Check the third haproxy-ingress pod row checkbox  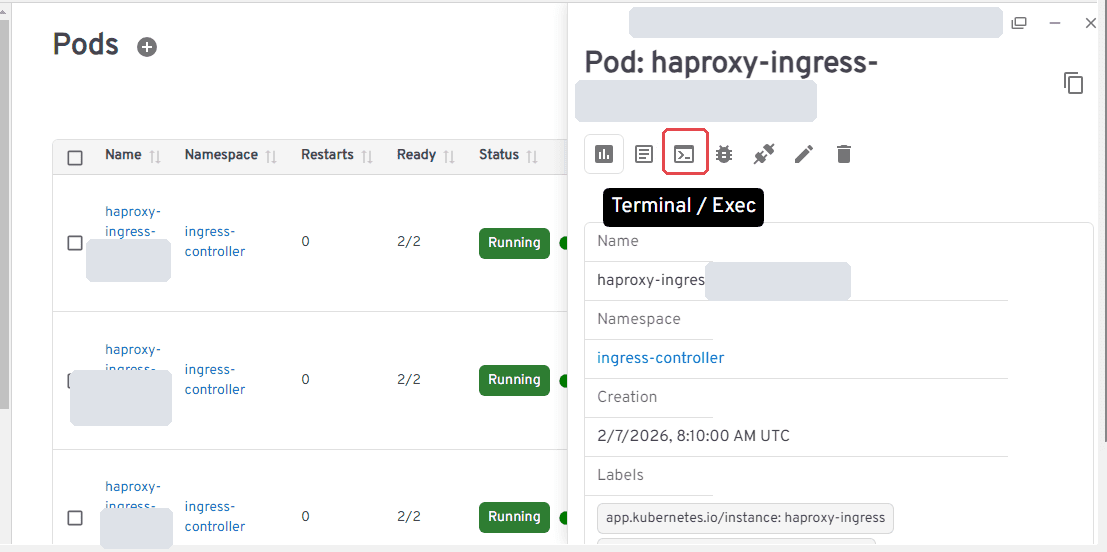pos(75,518)
